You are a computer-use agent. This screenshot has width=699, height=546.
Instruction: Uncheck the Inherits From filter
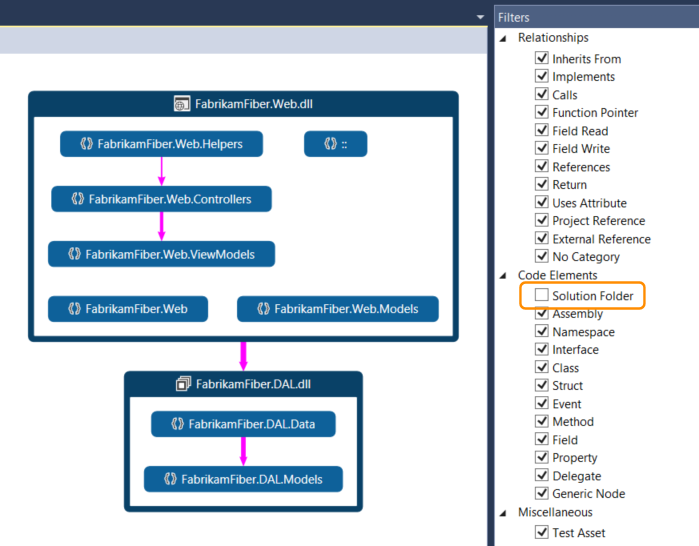click(542, 59)
